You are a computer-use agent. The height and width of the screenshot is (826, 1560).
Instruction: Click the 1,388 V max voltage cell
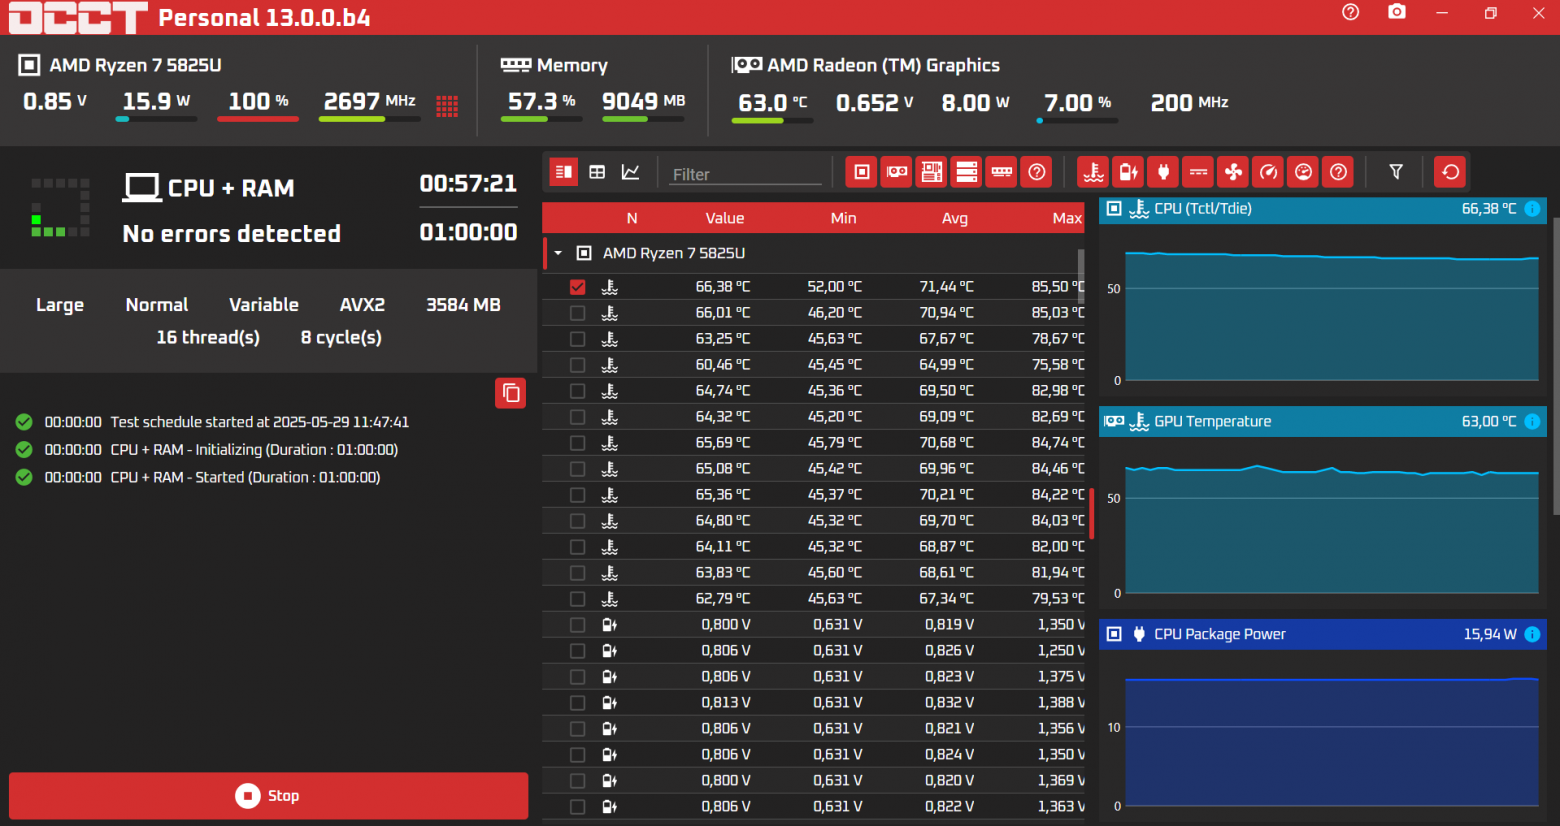pyautogui.click(x=1061, y=703)
